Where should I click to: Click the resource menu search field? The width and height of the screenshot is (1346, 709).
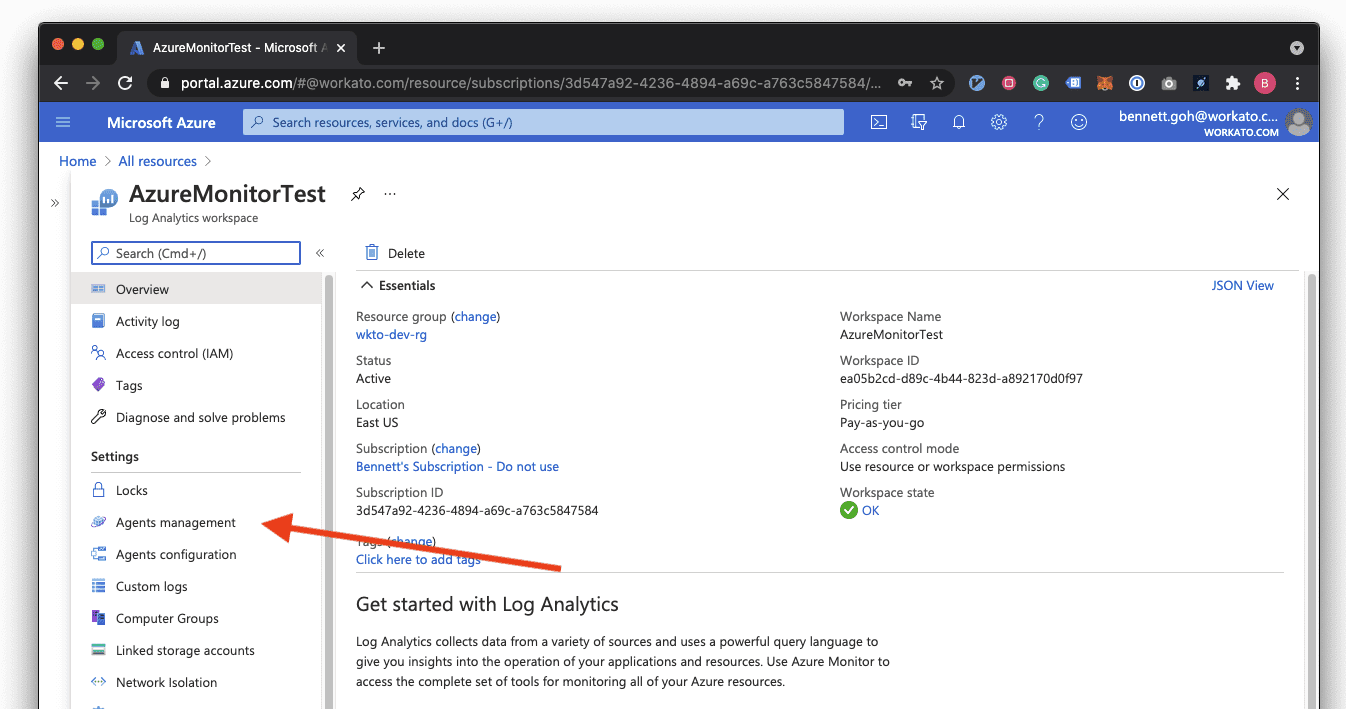coord(196,253)
